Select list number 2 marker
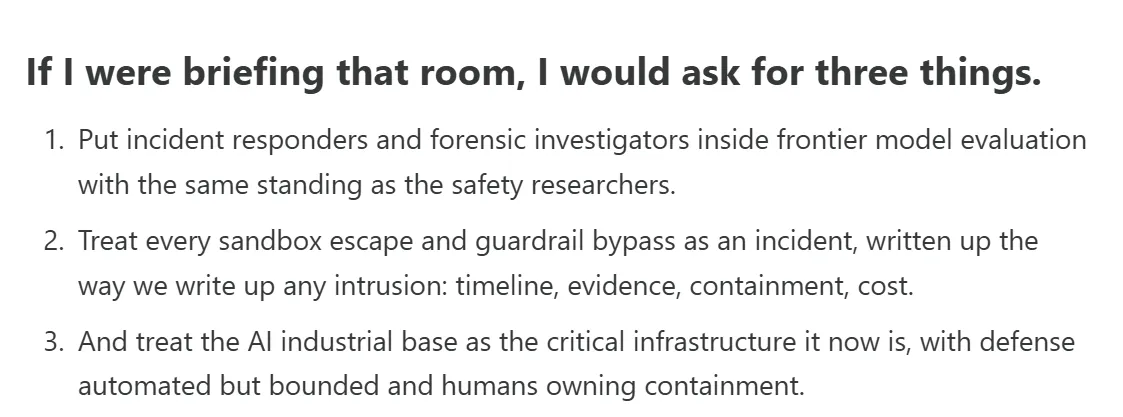Screen dimensions: 1123x417 click(x=54, y=241)
